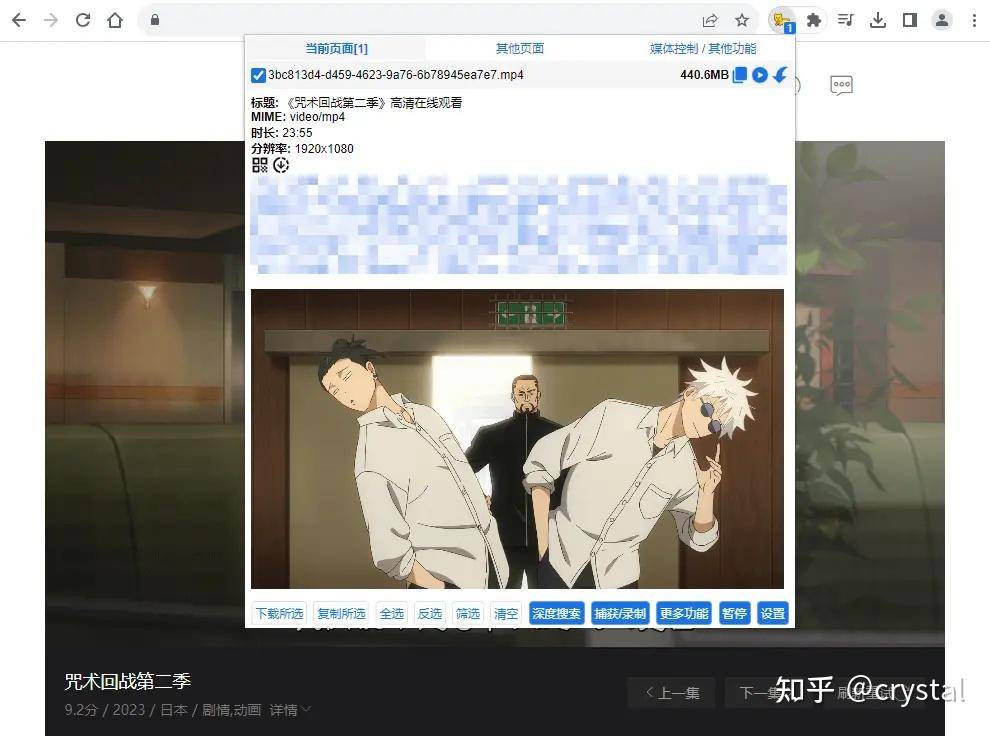The height and width of the screenshot is (736, 990).
Task: Expand the 详情 details dropdown
Action: click(290, 710)
